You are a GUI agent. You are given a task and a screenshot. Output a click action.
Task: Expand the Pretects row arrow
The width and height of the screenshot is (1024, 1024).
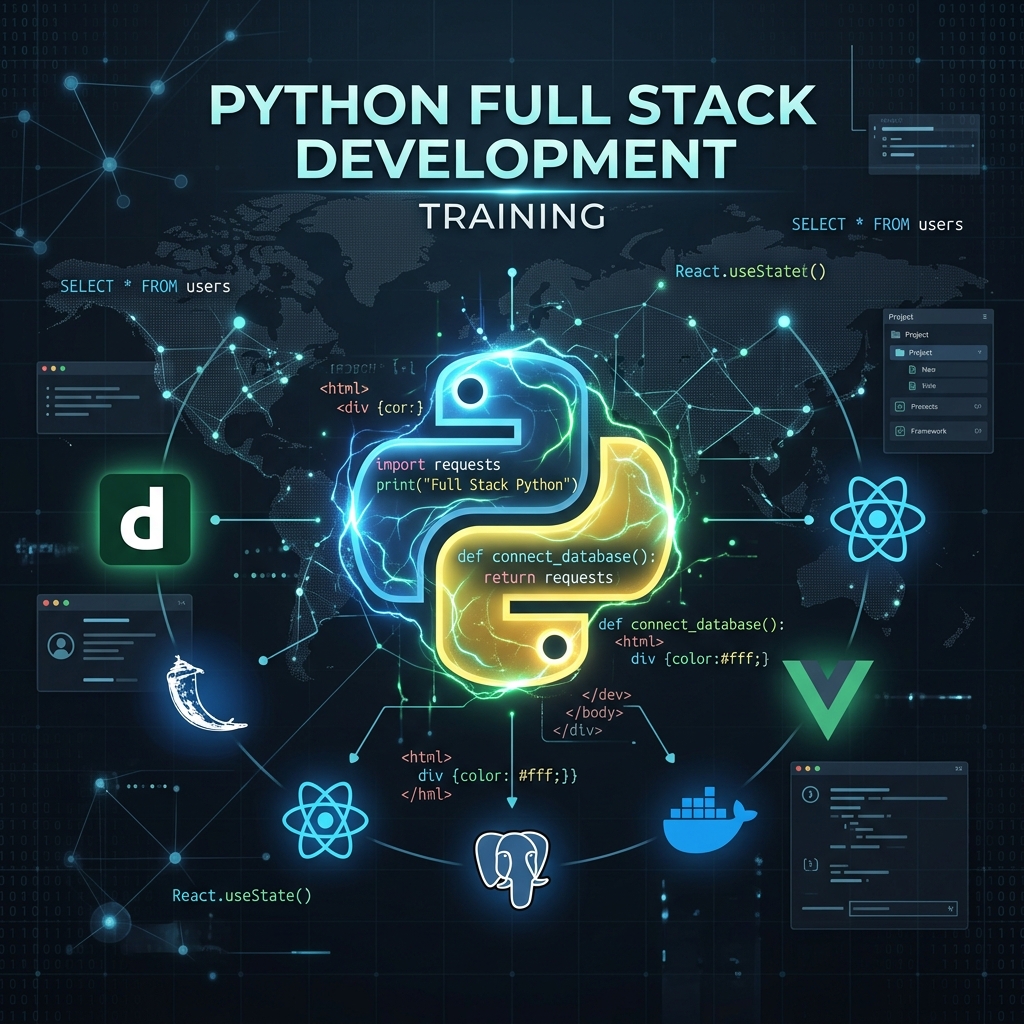pyautogui.click(x=978, y=406)
